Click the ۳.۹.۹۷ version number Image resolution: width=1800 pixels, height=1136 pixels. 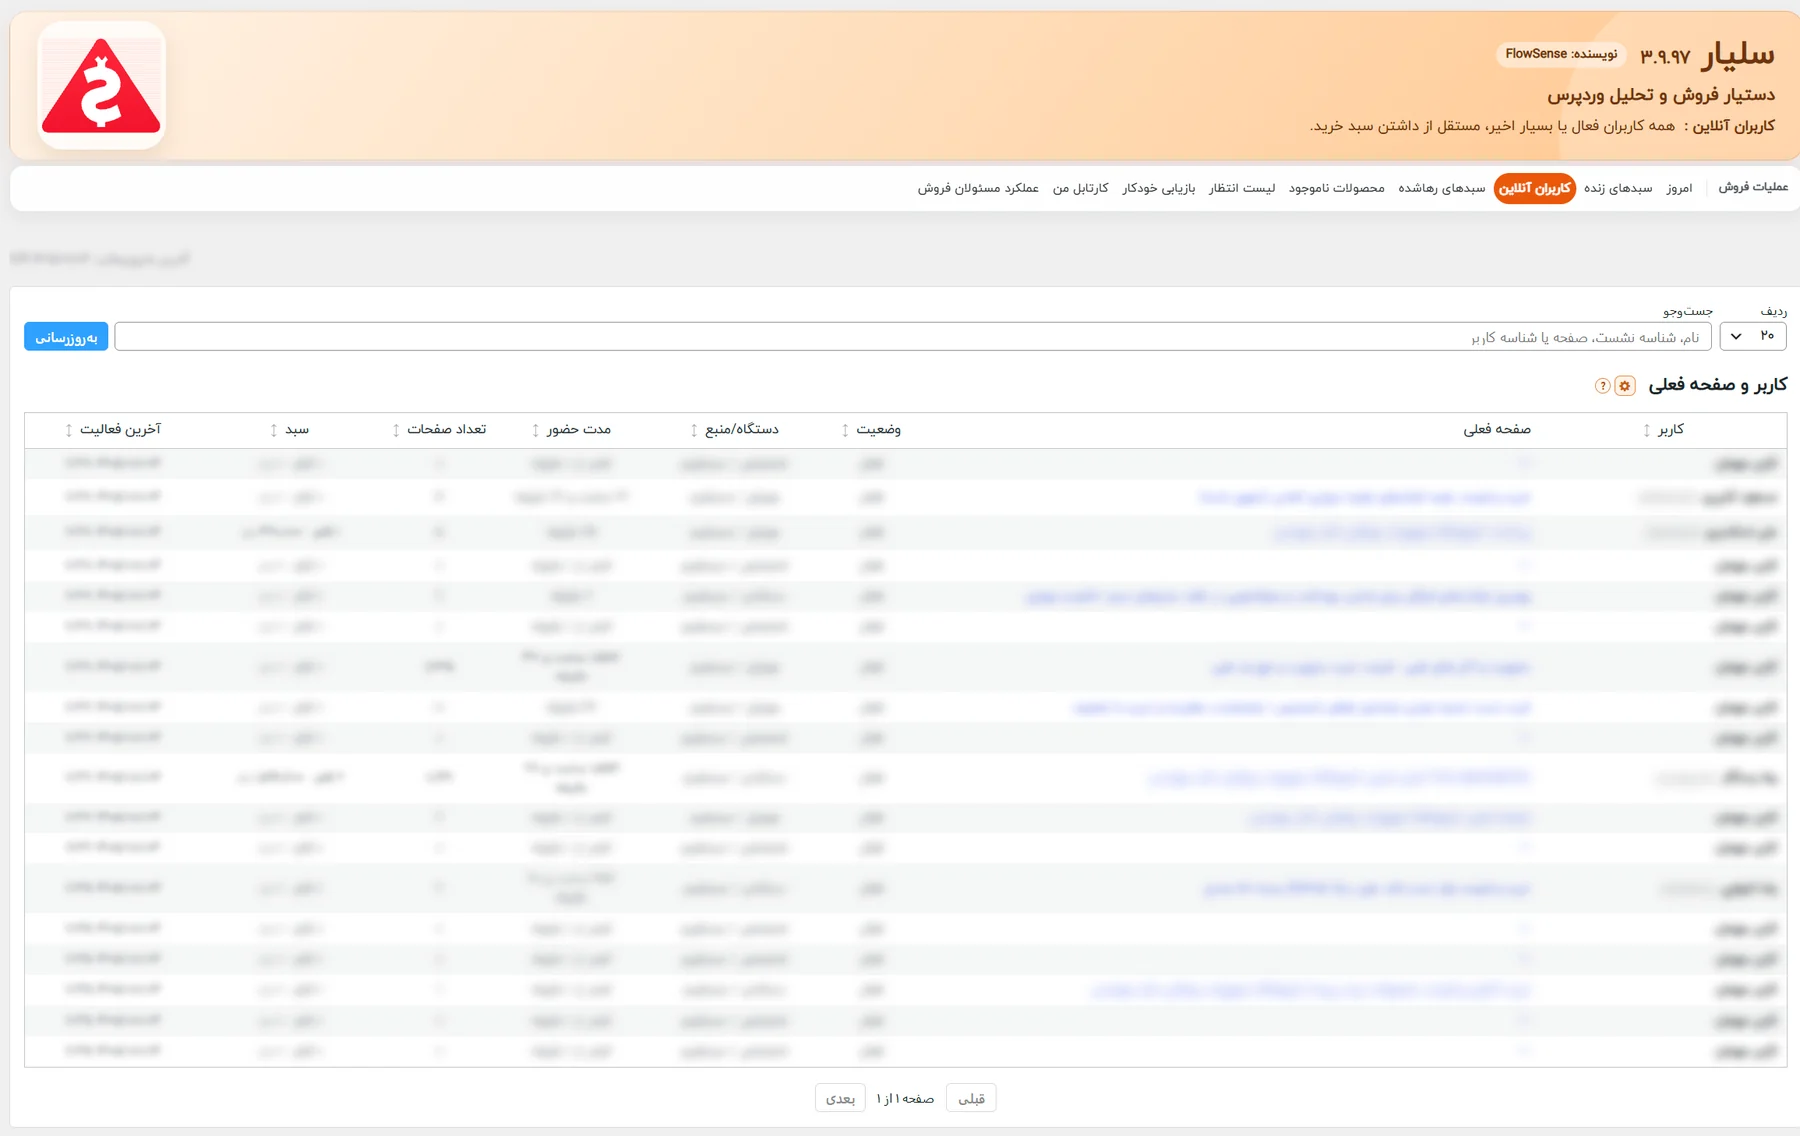1665,57
